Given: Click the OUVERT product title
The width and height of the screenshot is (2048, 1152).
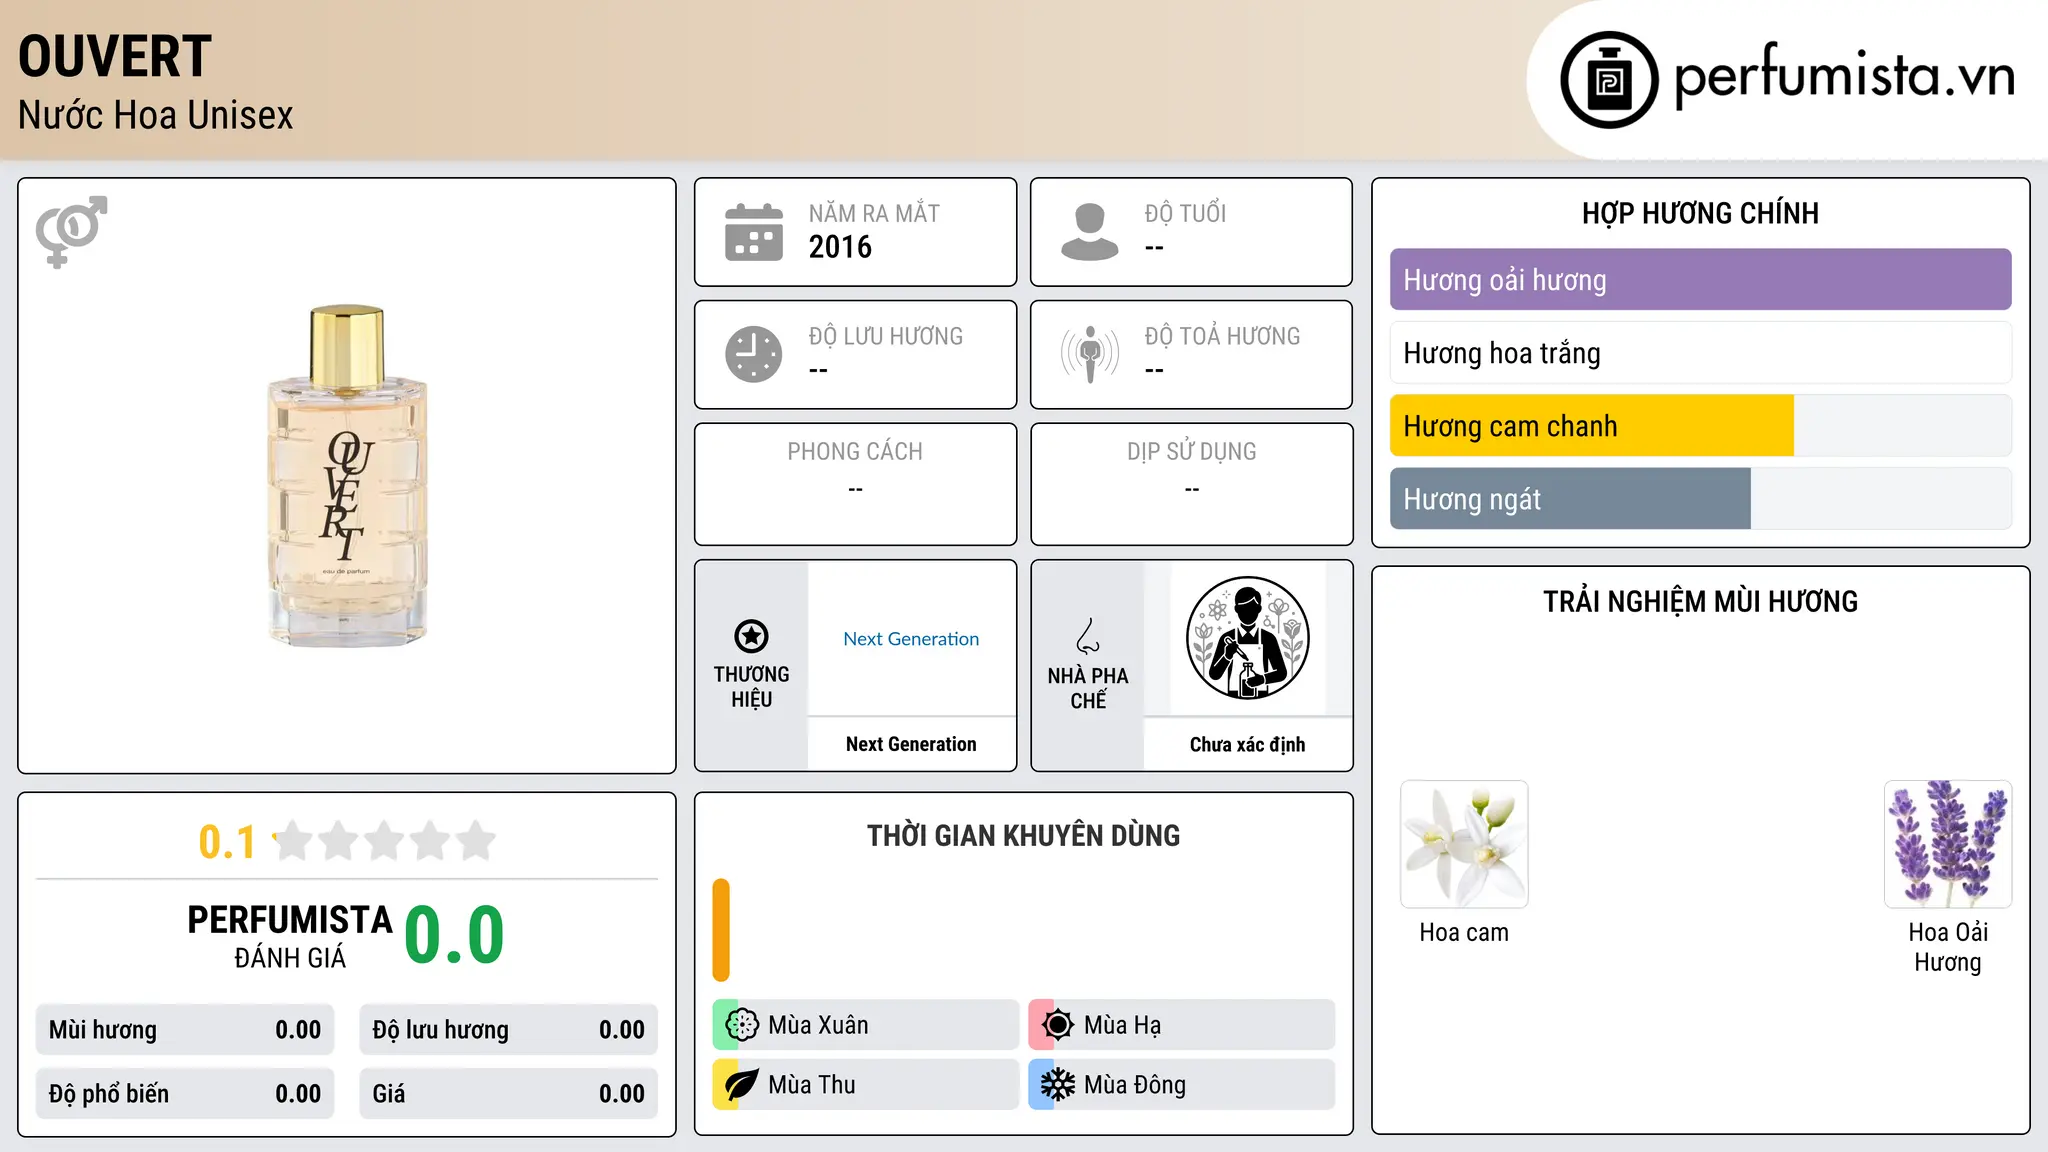Looking at the screenshot, I should 115,57.
